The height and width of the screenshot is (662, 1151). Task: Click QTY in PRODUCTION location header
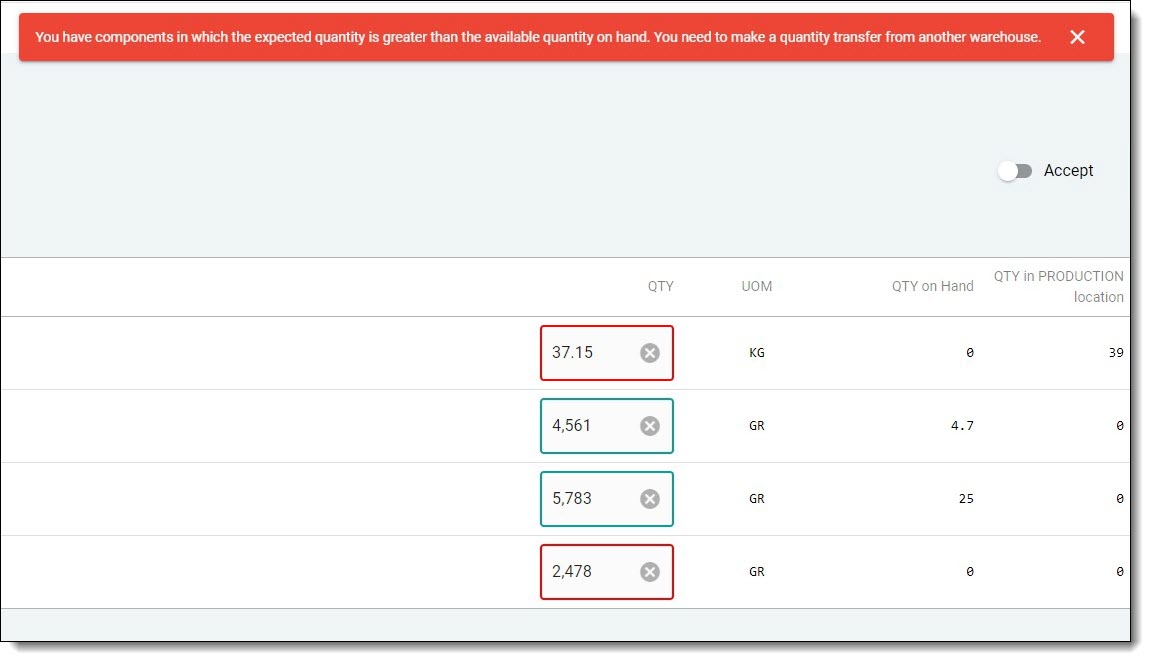[1058, 286]
